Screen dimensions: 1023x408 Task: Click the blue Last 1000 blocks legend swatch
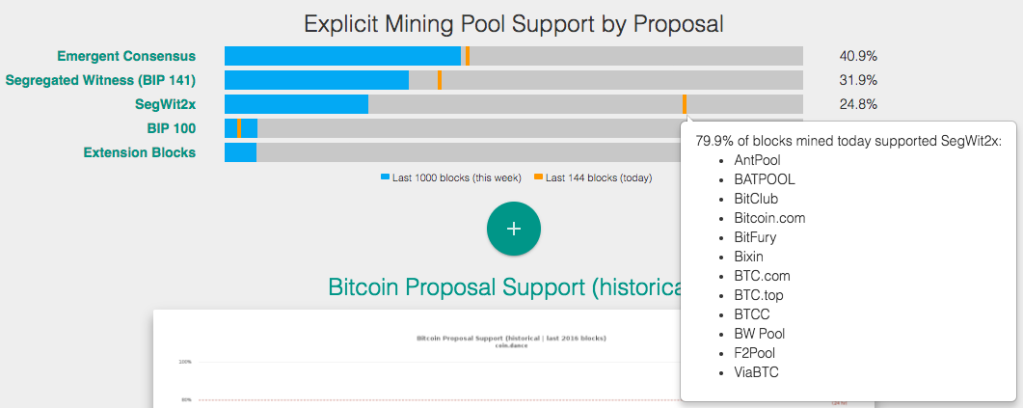click(385, 177)
